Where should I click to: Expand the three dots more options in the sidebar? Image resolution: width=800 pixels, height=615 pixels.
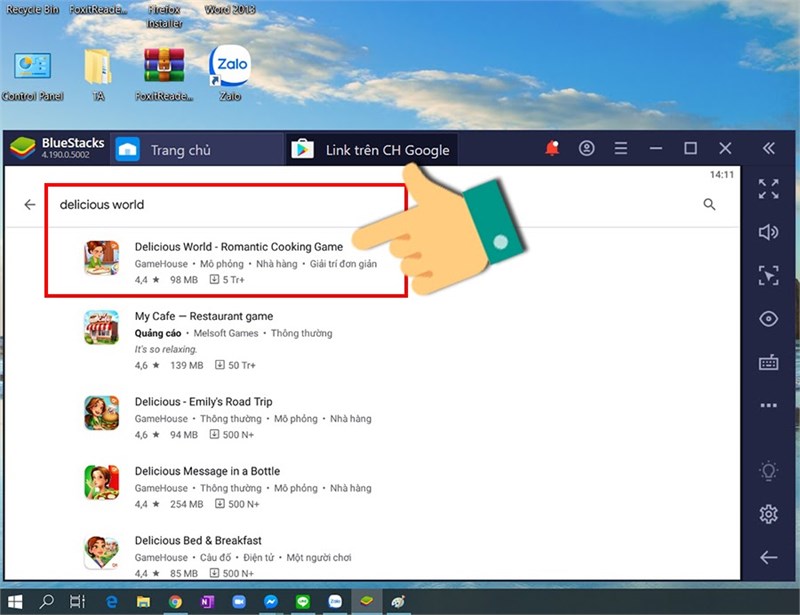(x=768, y=406)
